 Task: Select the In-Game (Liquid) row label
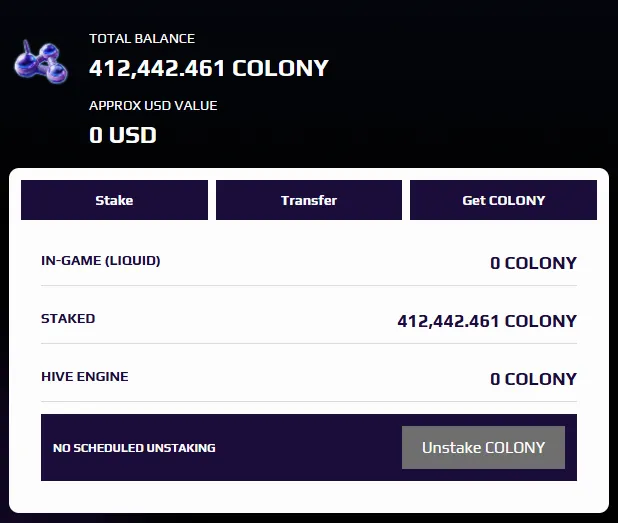(101, 261)
